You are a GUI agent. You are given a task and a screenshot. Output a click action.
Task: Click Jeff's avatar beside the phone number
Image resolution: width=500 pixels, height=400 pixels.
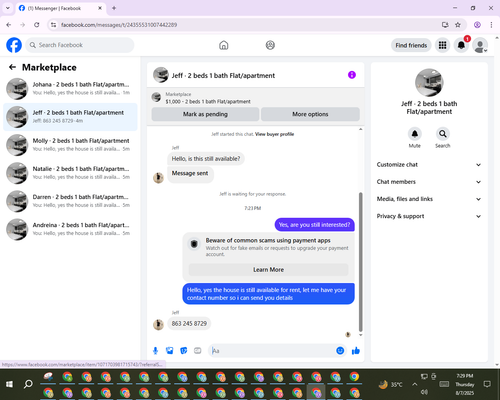(x=158, y=324)
